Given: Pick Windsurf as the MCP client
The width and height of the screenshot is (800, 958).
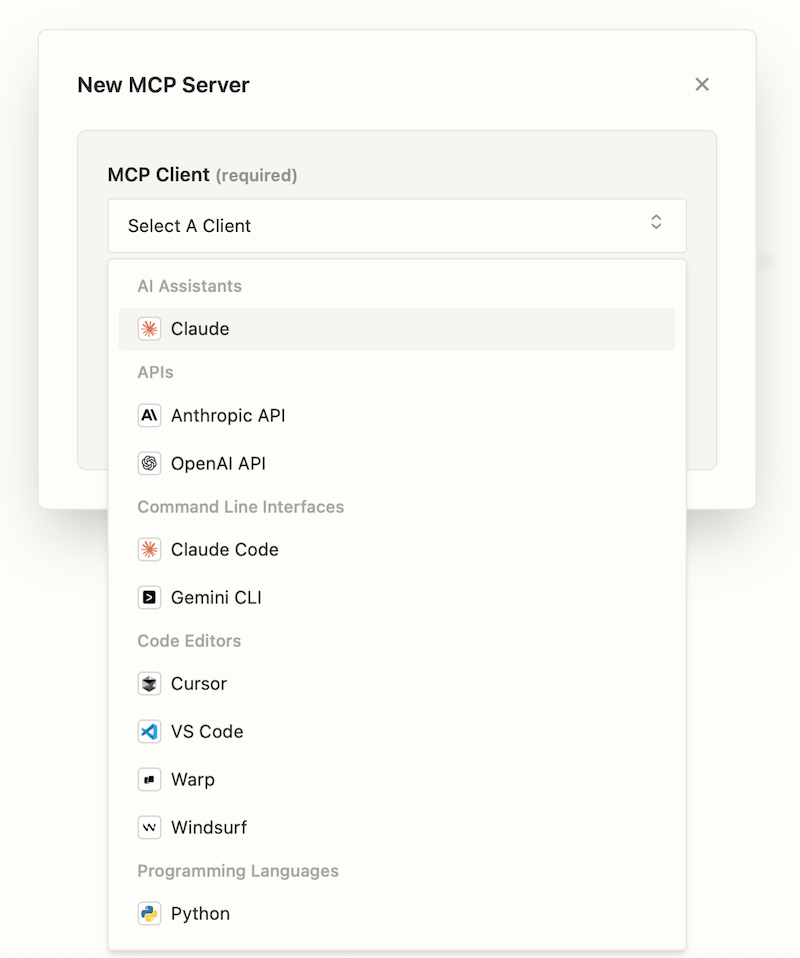Looking at the screenshot, I should [208, 827].
